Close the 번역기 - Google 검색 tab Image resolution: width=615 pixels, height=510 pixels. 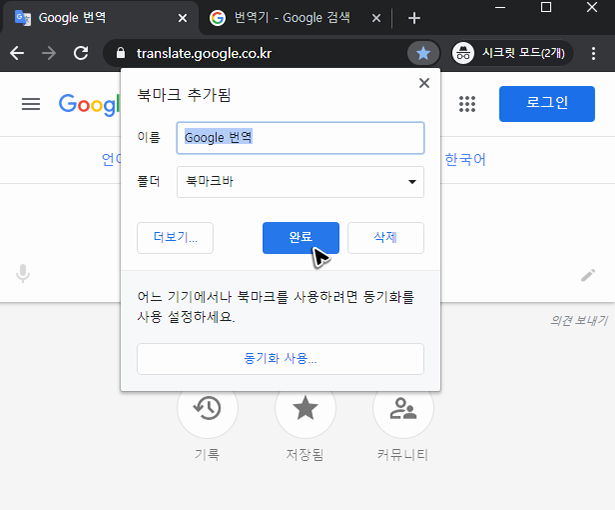pyautogui.click(x=376, y=18)
